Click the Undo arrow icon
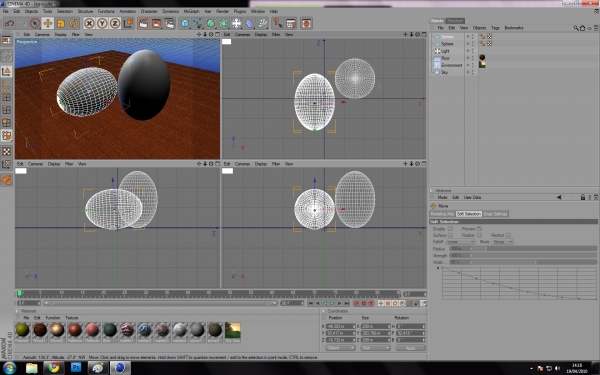 point(9,23)
